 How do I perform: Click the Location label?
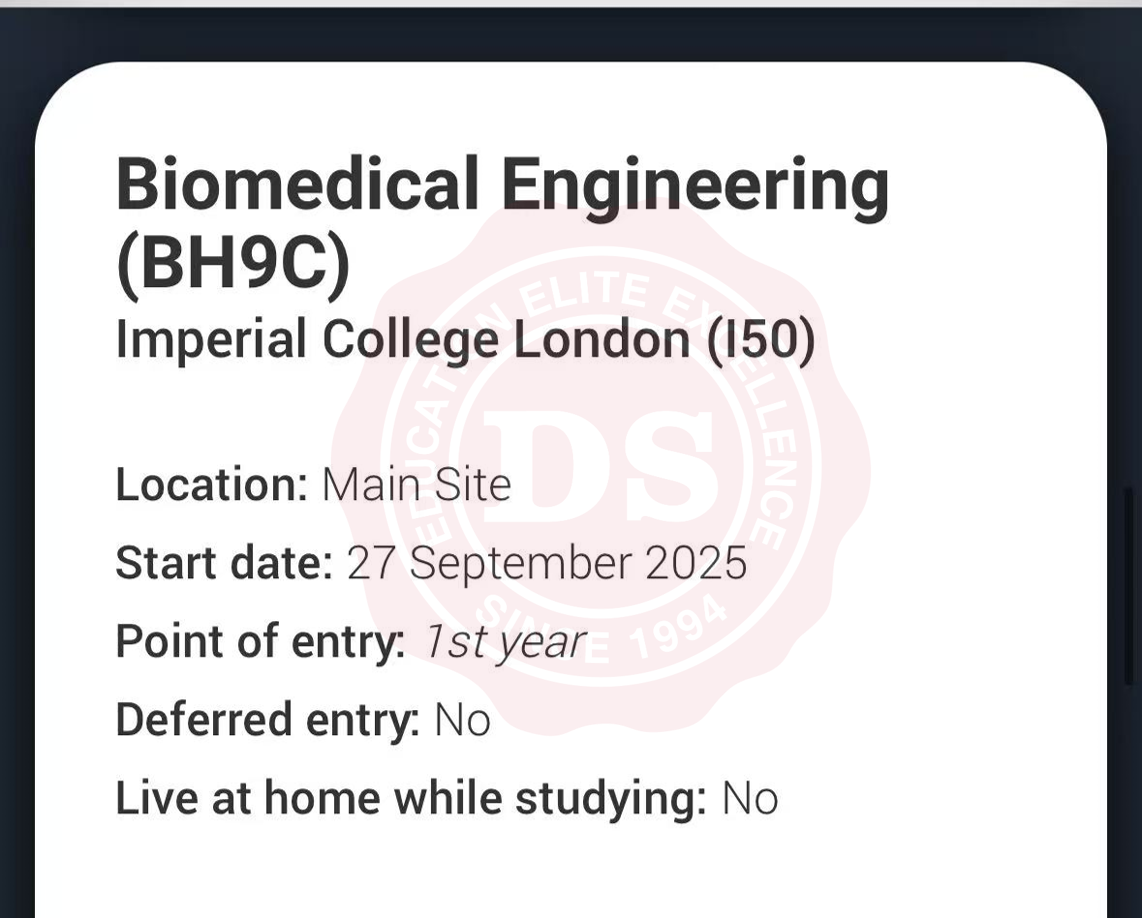pos(211,485)
